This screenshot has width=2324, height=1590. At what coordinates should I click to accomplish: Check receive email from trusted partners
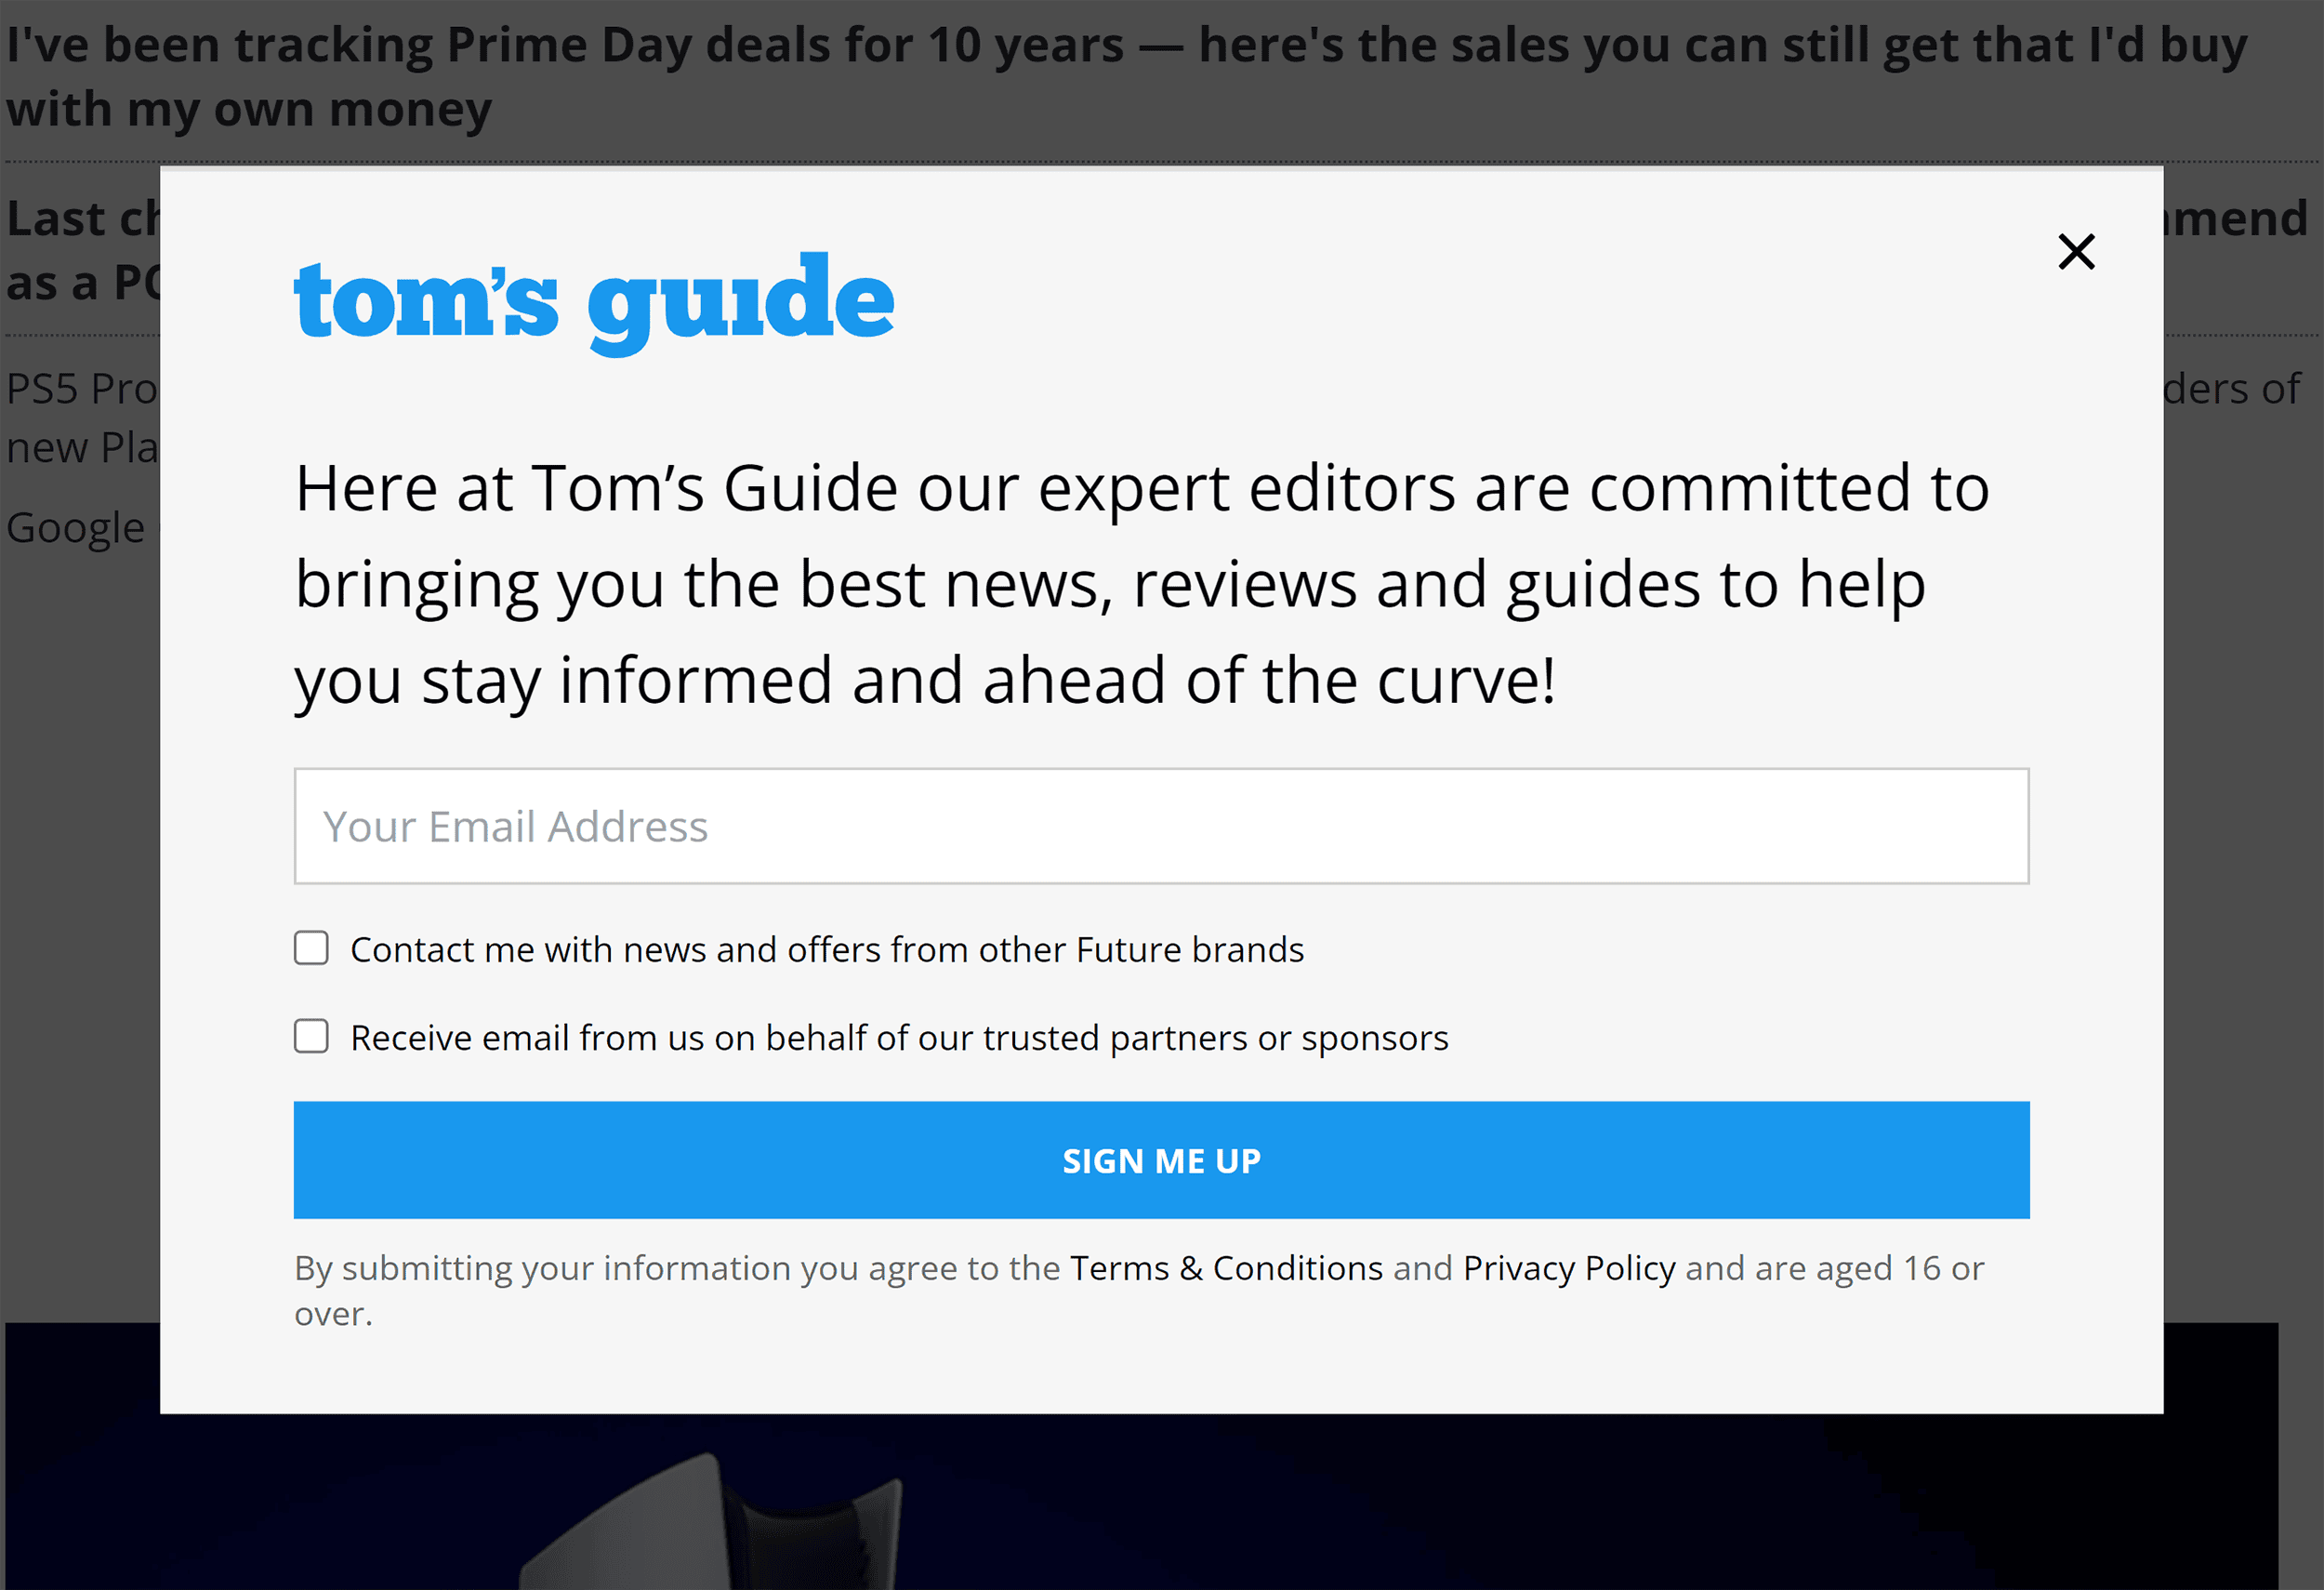(311, 1037)
